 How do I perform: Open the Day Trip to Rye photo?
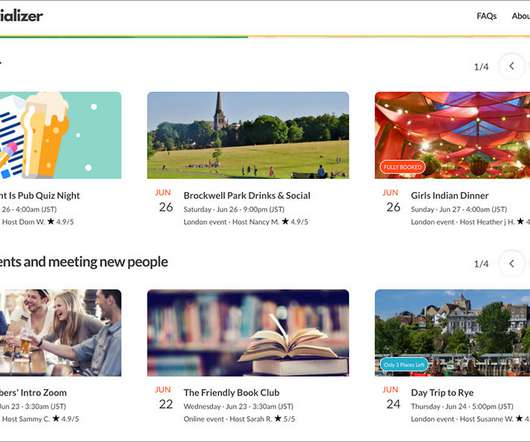click(x=452, y=333)
